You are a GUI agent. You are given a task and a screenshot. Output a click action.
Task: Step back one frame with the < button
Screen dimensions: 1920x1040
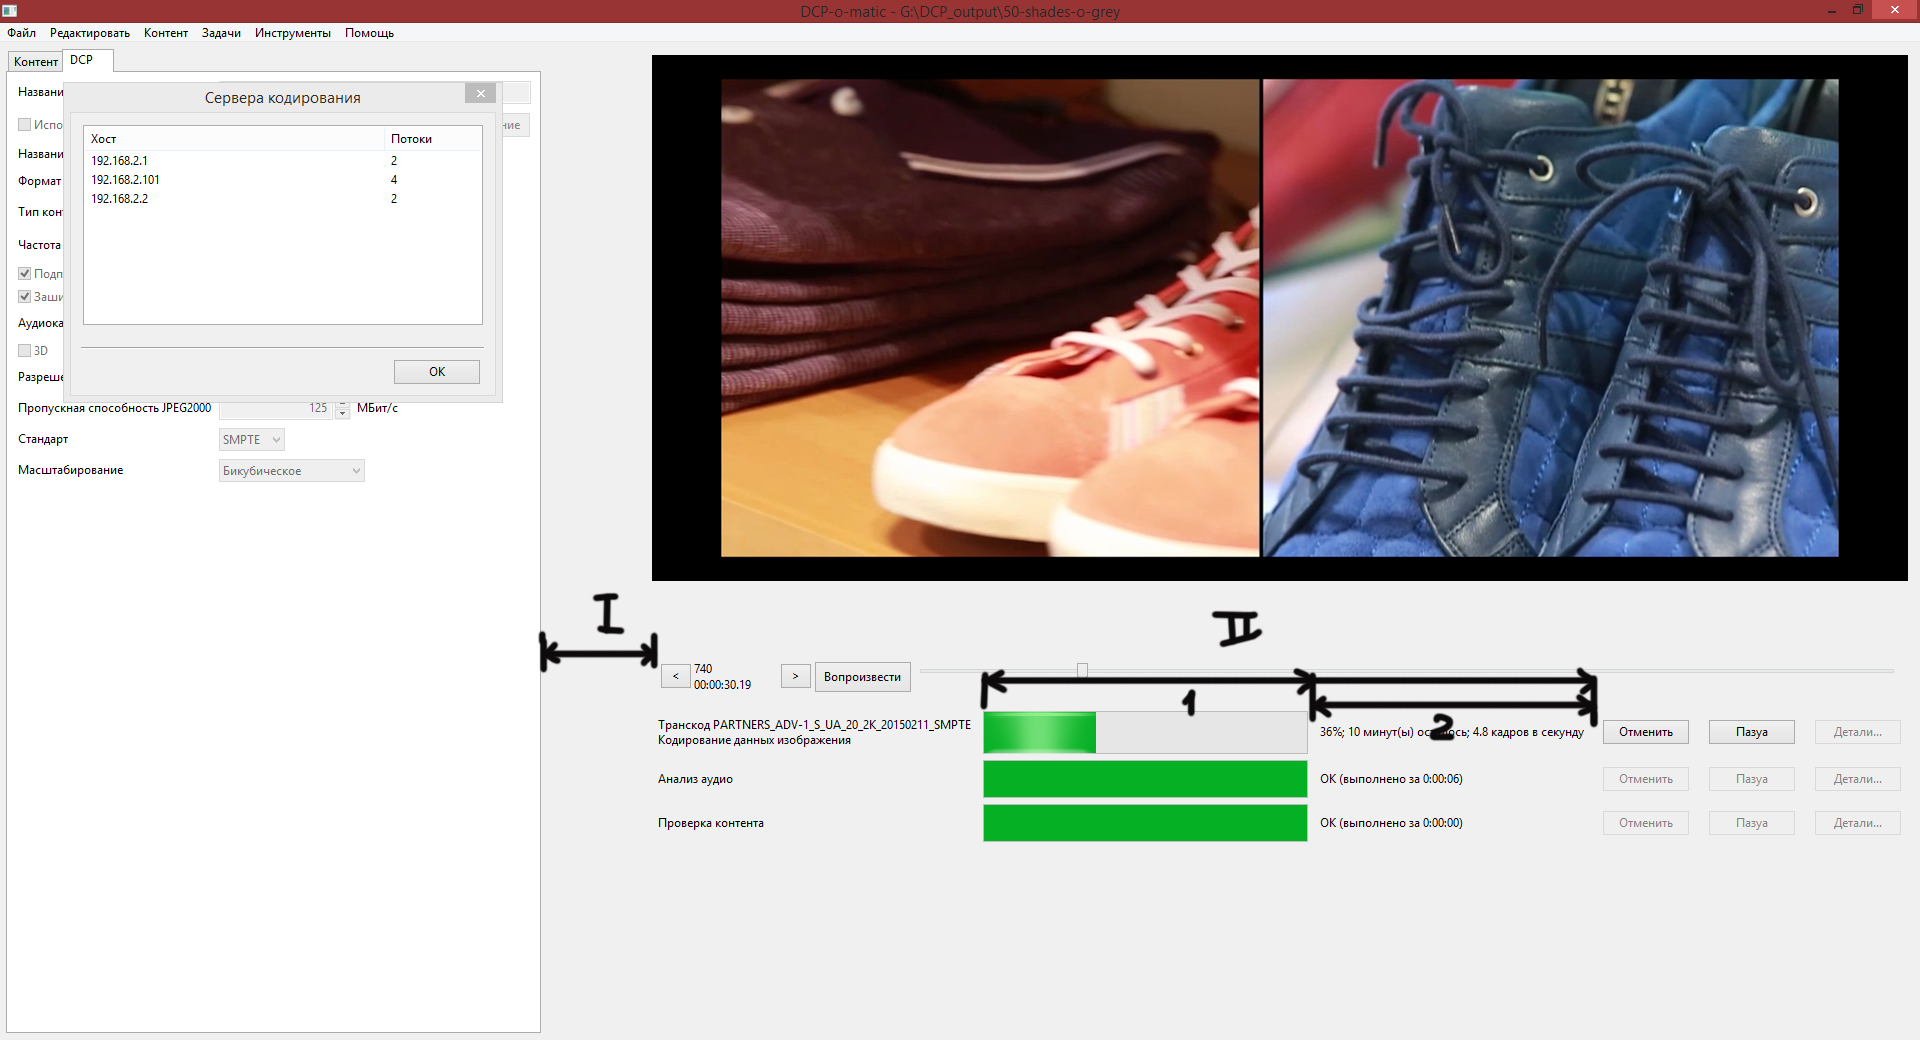pos(675,677)
